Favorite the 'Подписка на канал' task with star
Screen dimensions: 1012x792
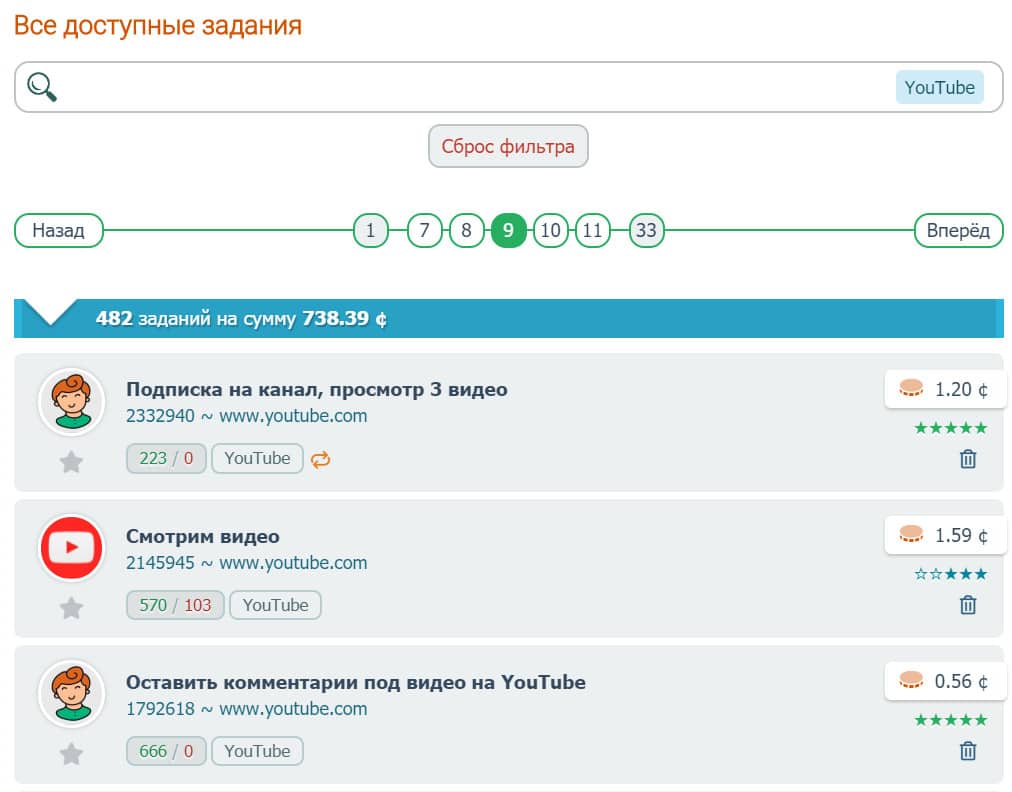coord(71,462)
